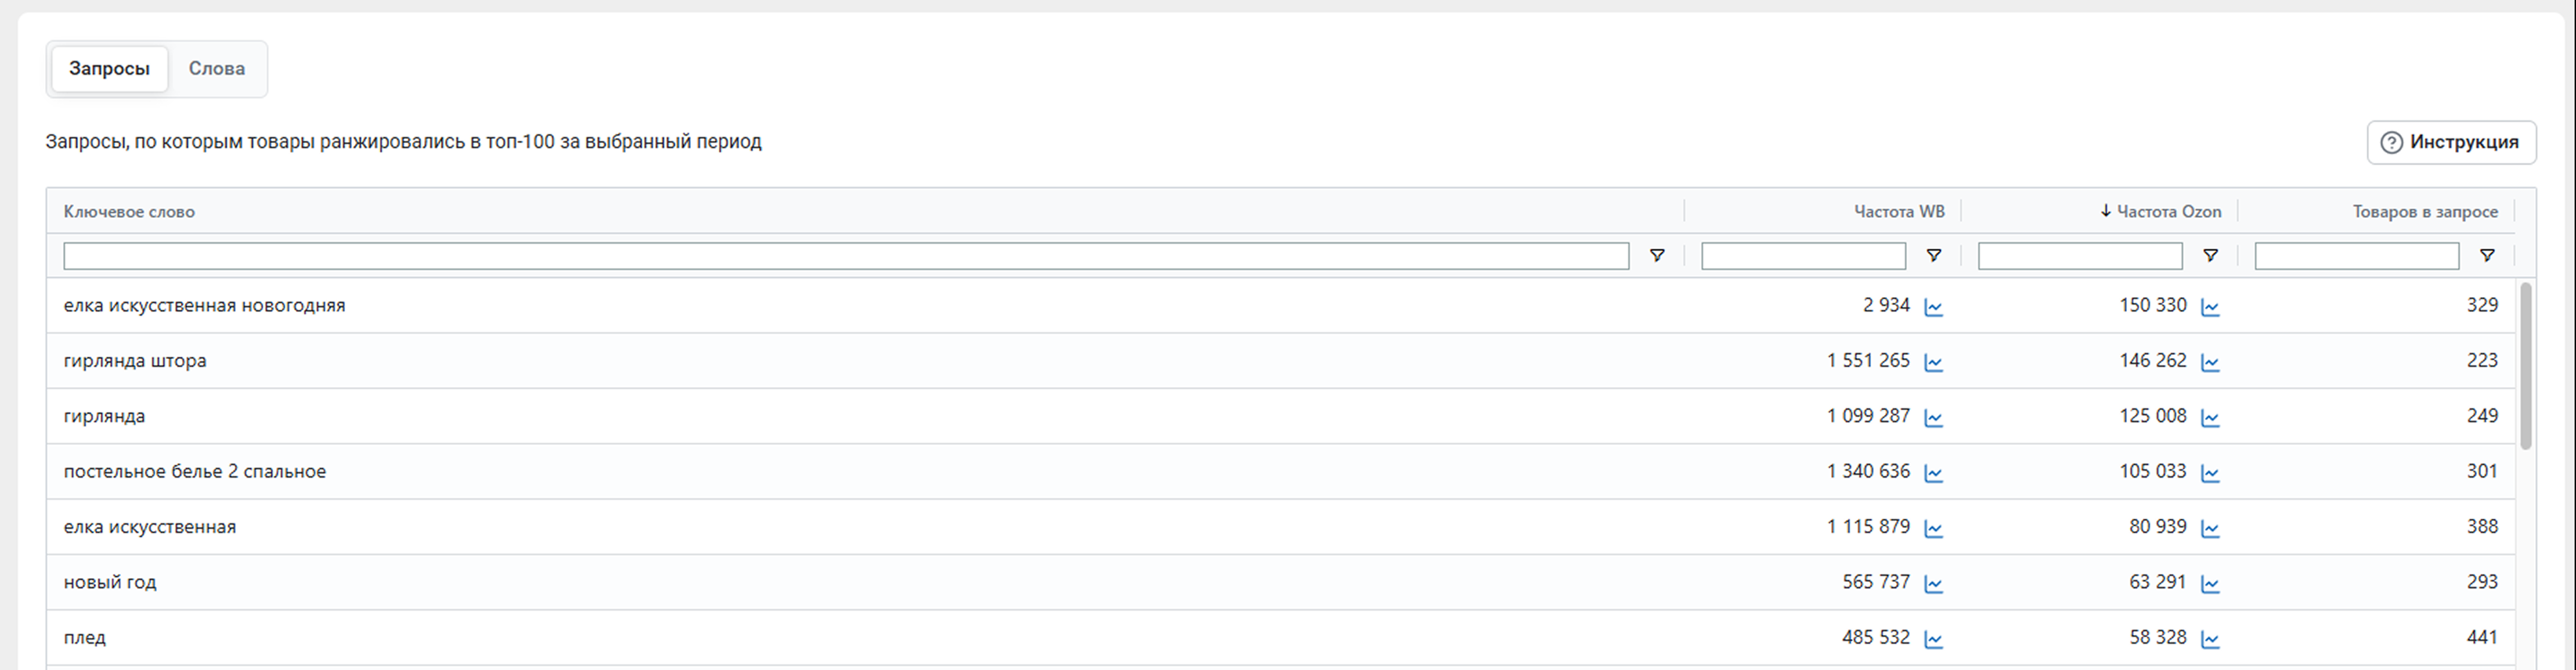Click the table vertical scrollbar thumb

pos(2526,365)
